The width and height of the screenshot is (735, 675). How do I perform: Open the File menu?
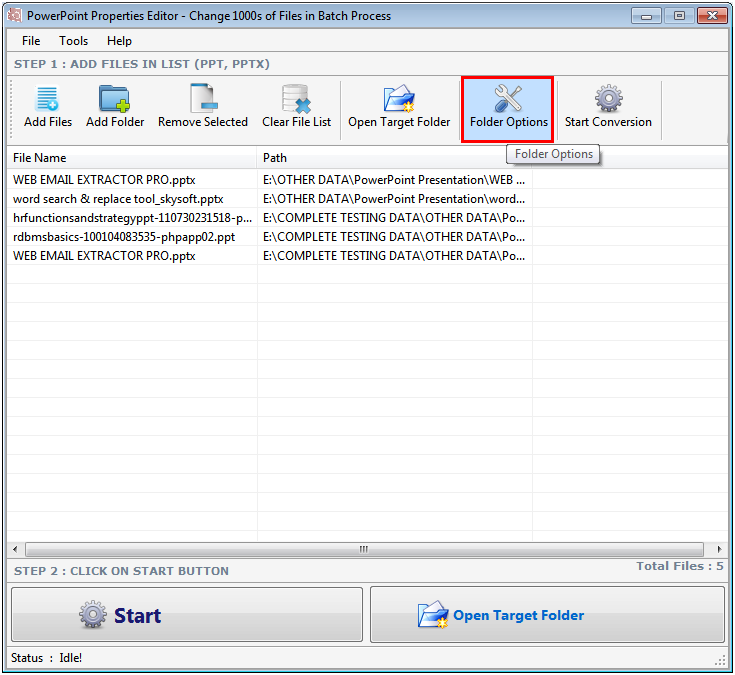(x=31, y=41)
